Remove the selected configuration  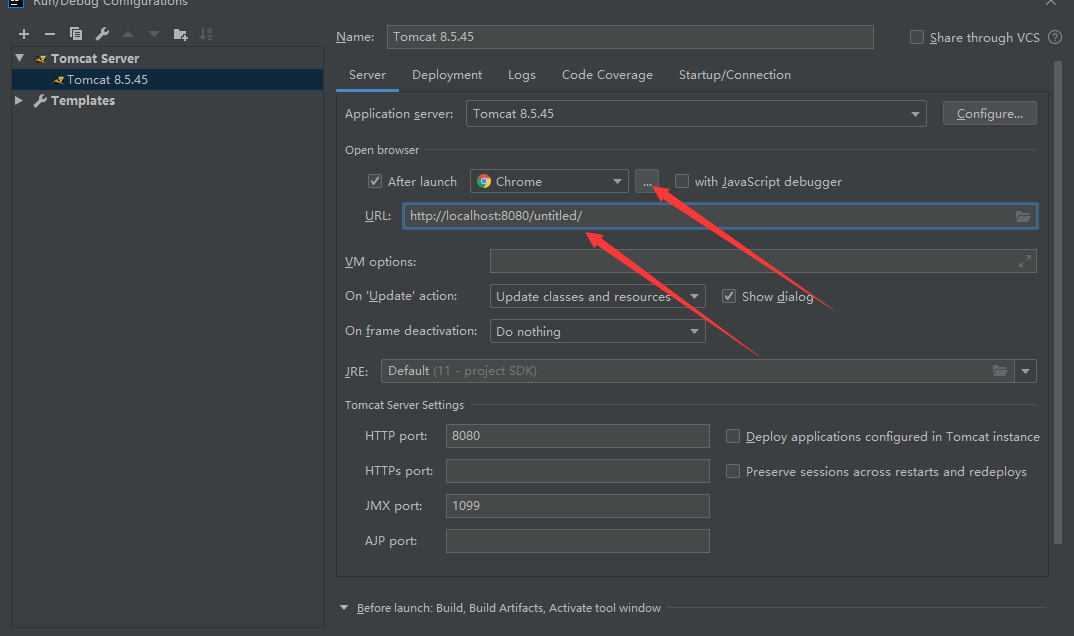[x=50, y=34]
